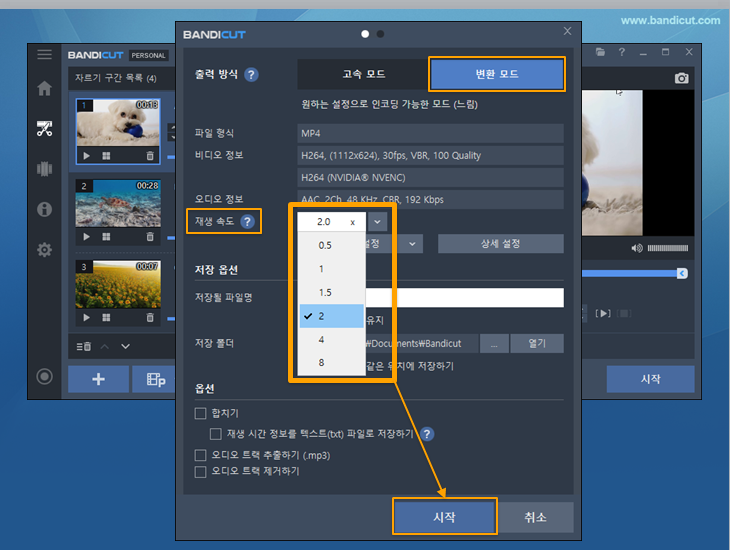Take a snapshot with the camera icon

point(682,78)
